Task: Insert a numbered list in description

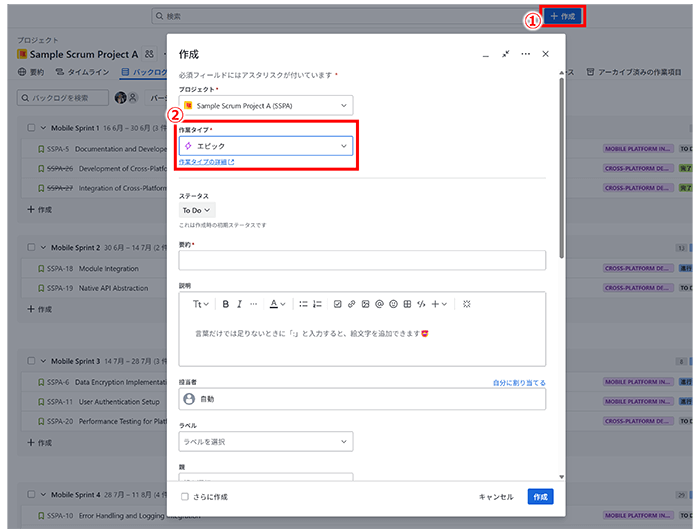Action: [317, 304]
